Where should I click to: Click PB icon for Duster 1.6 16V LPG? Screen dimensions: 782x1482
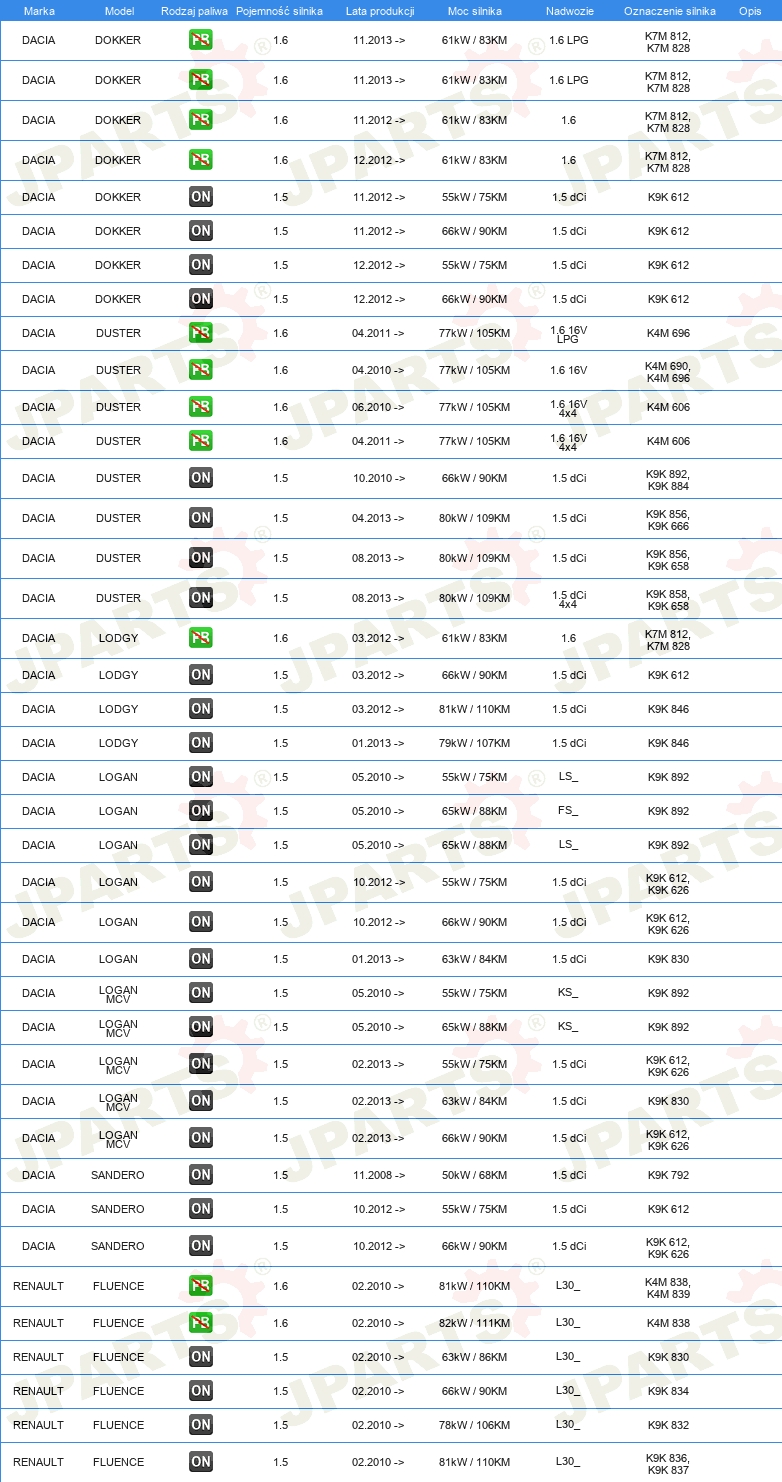coord(200,333)
